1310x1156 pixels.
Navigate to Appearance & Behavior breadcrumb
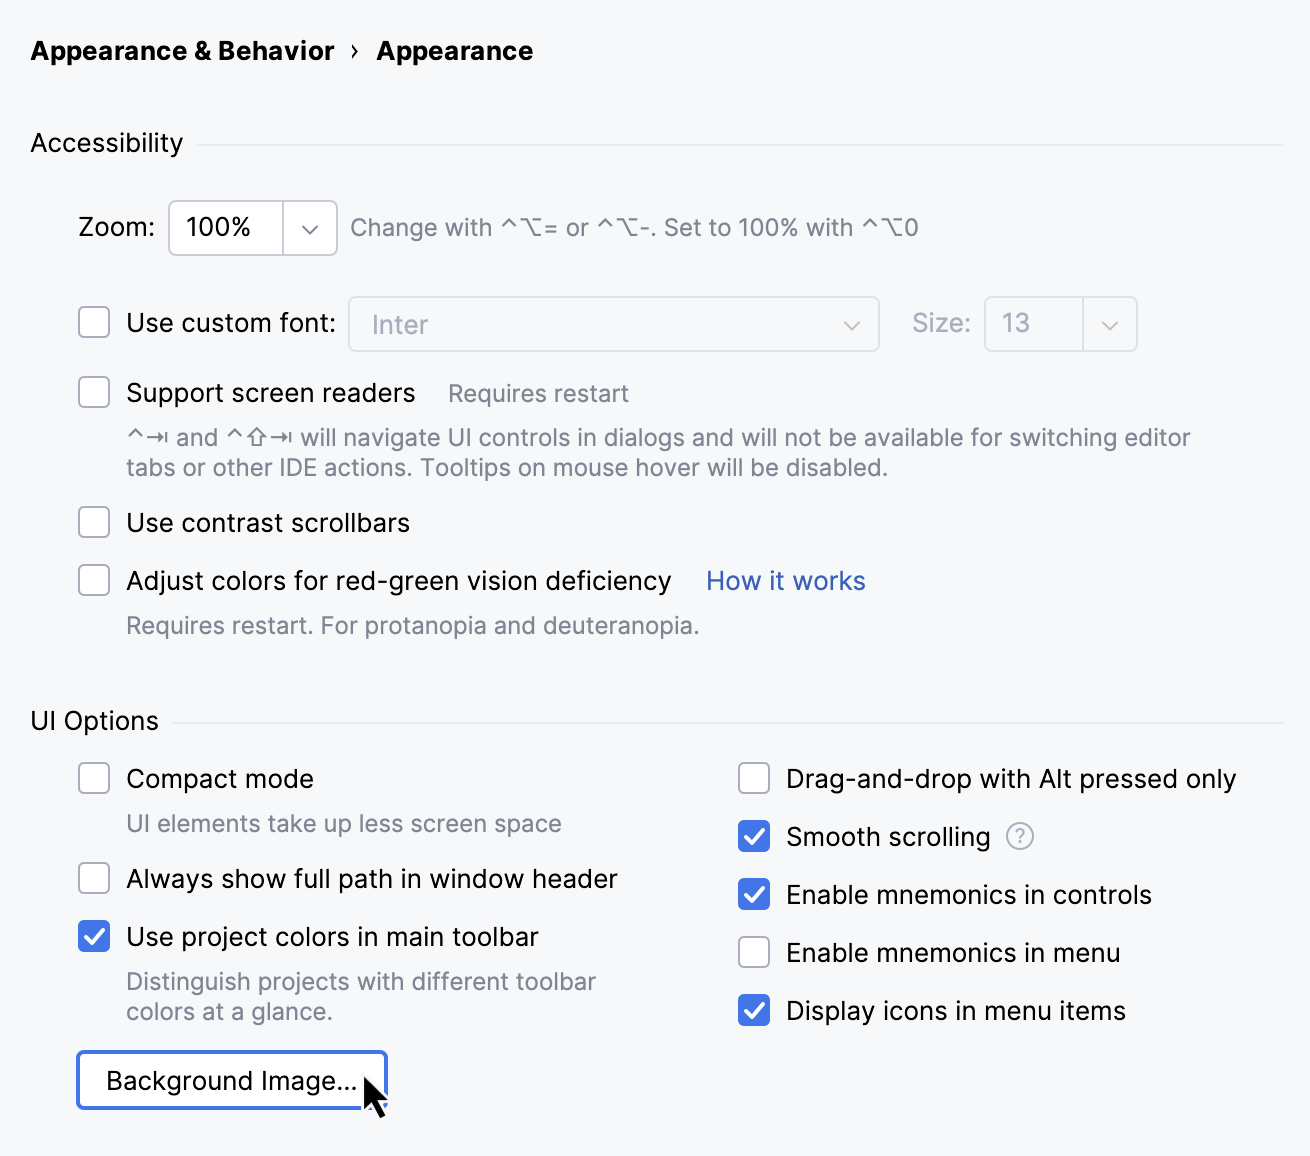point(182,50)
